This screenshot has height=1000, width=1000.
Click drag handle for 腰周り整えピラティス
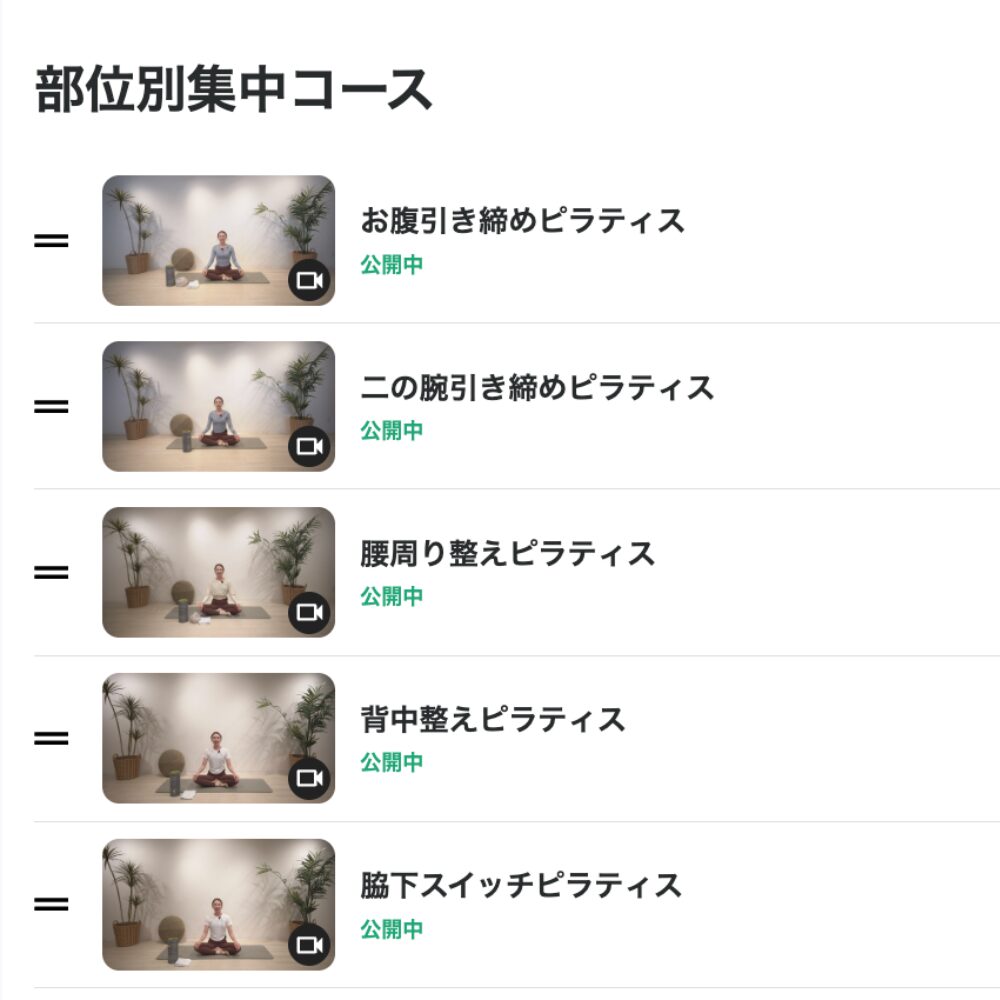coord(51,573)
